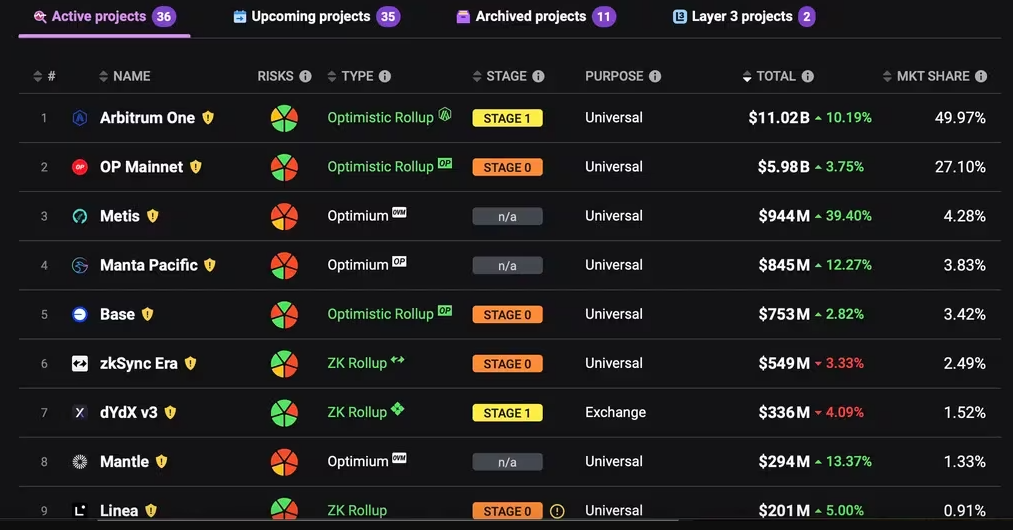Click the STAGE 1 badge for Arbitrum One
This screenshot has width=1013, height=530.
click(507, 118)
